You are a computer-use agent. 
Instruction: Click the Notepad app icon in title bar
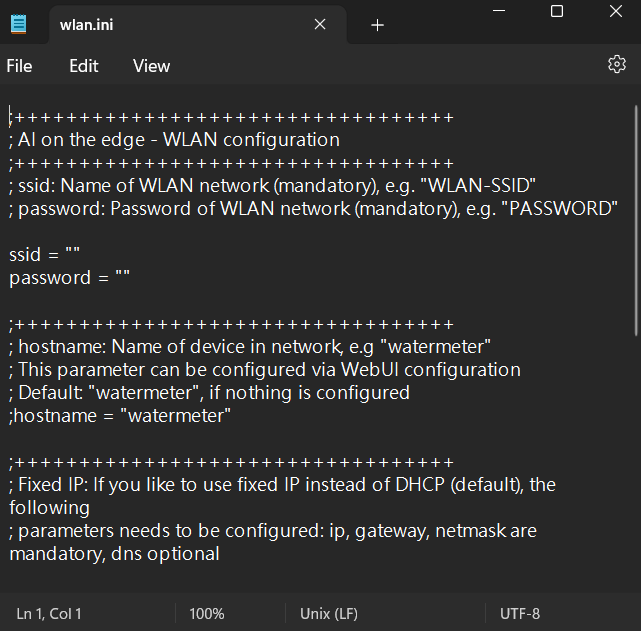19,24
